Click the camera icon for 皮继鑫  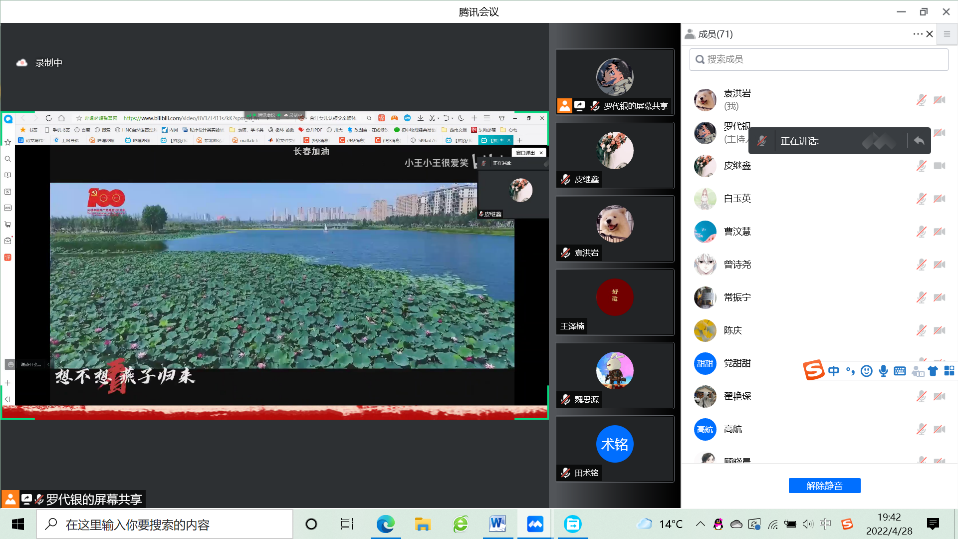point(939,166)
